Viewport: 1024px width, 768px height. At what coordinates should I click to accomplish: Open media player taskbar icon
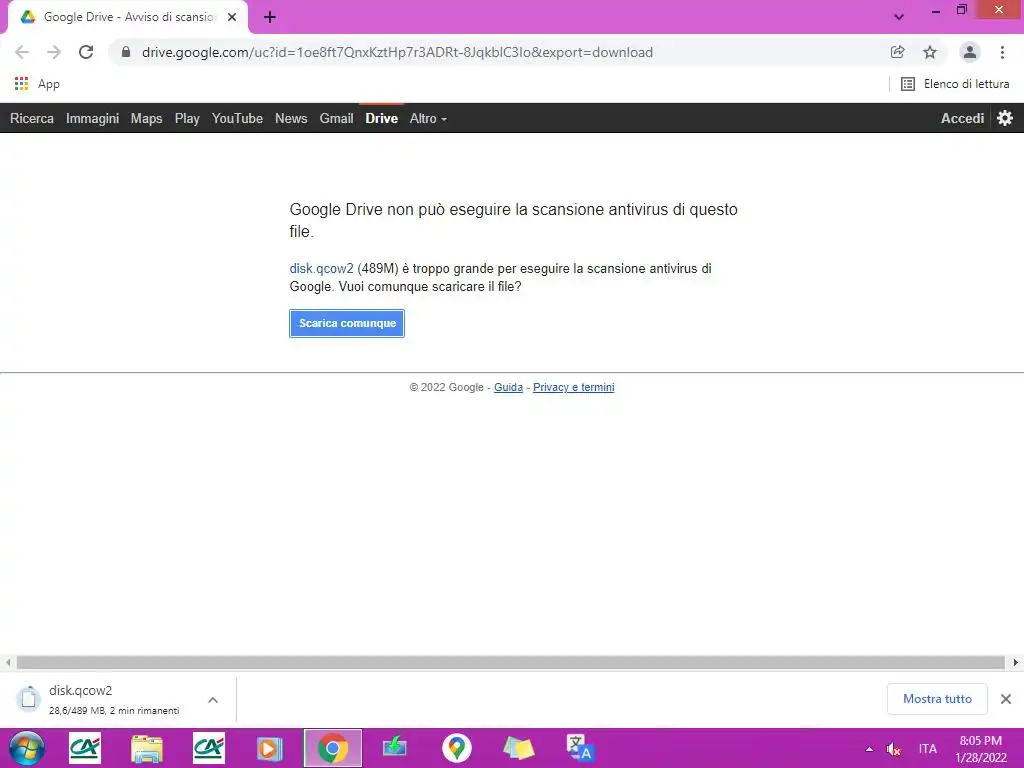269,748
